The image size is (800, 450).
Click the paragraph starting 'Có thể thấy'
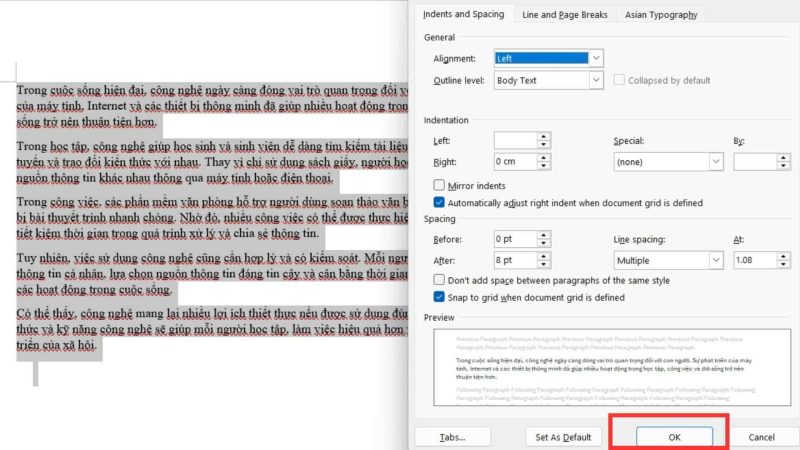[x=212, y=330]
